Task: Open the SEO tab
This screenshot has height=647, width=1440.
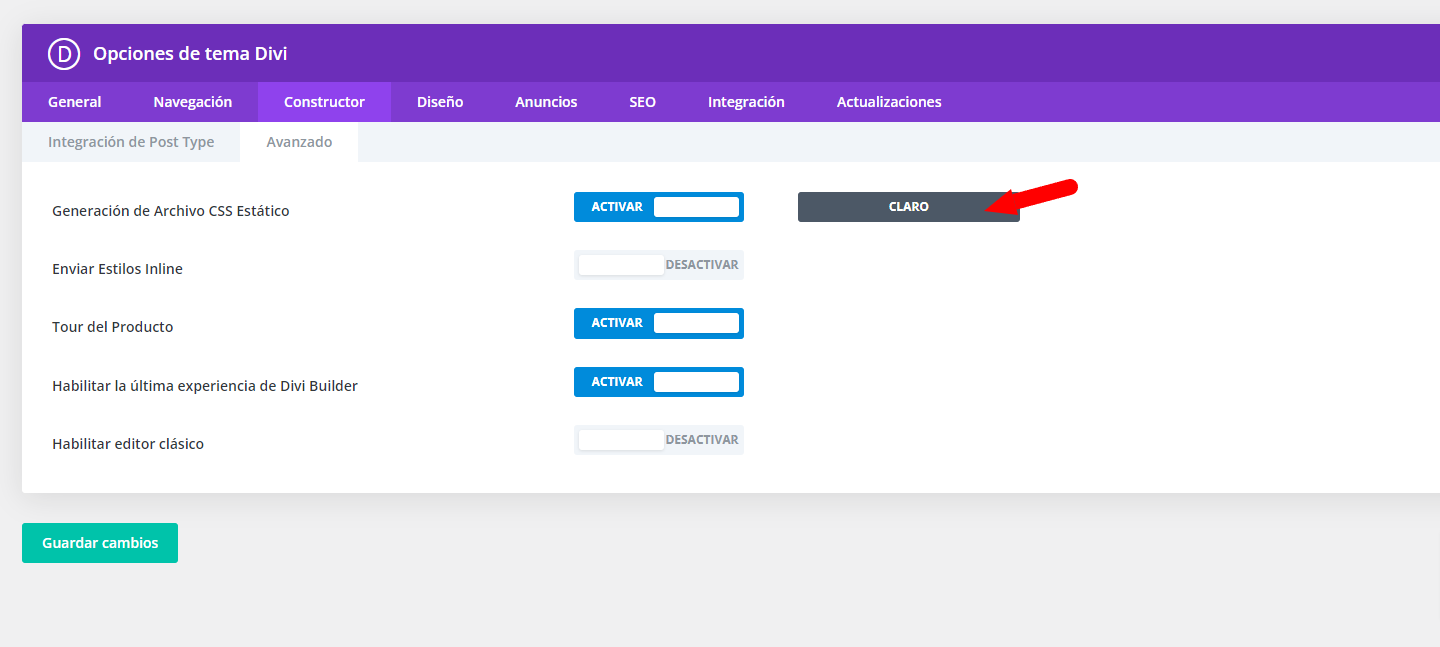Action: (642, 102)
